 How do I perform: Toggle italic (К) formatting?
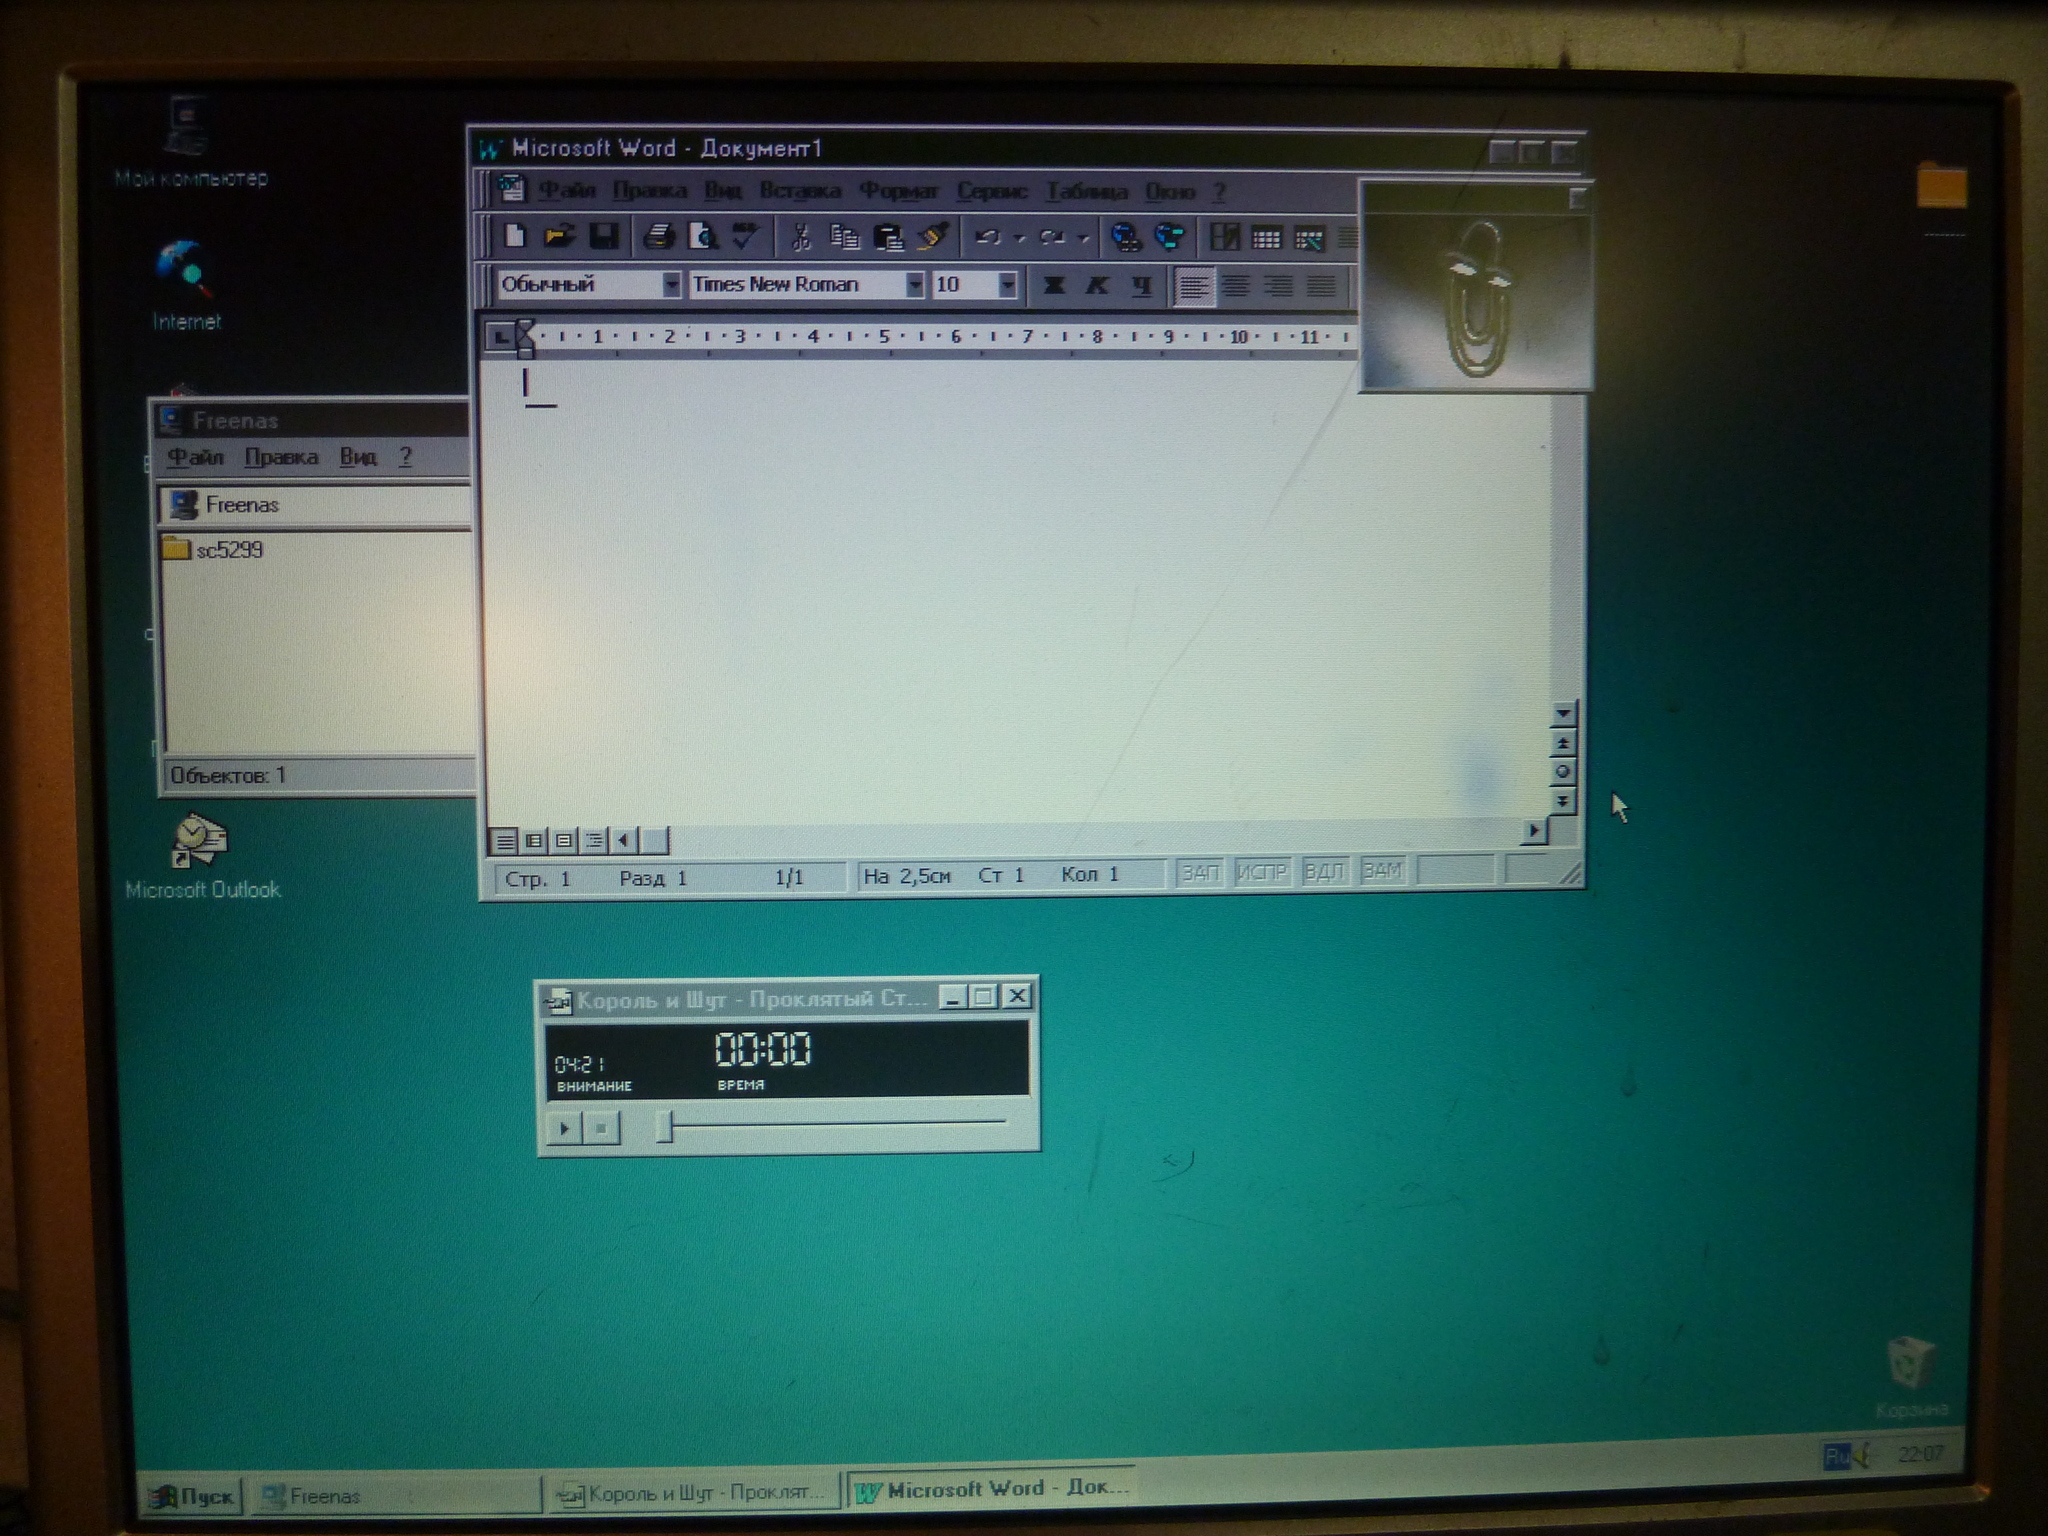1097,286
